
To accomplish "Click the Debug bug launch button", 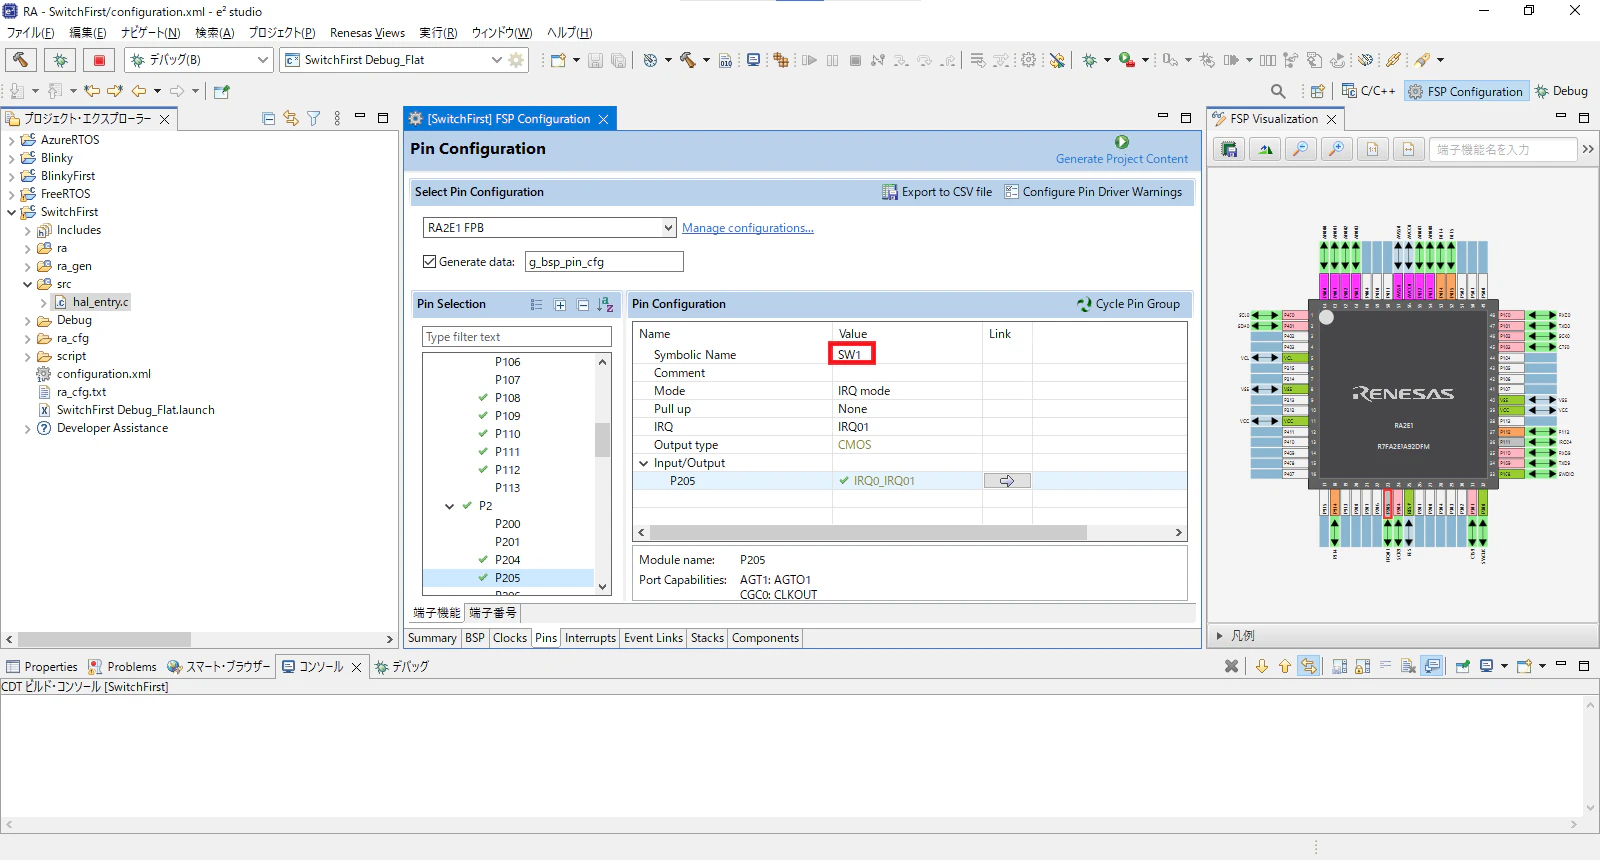I will [x=60, y=60].
